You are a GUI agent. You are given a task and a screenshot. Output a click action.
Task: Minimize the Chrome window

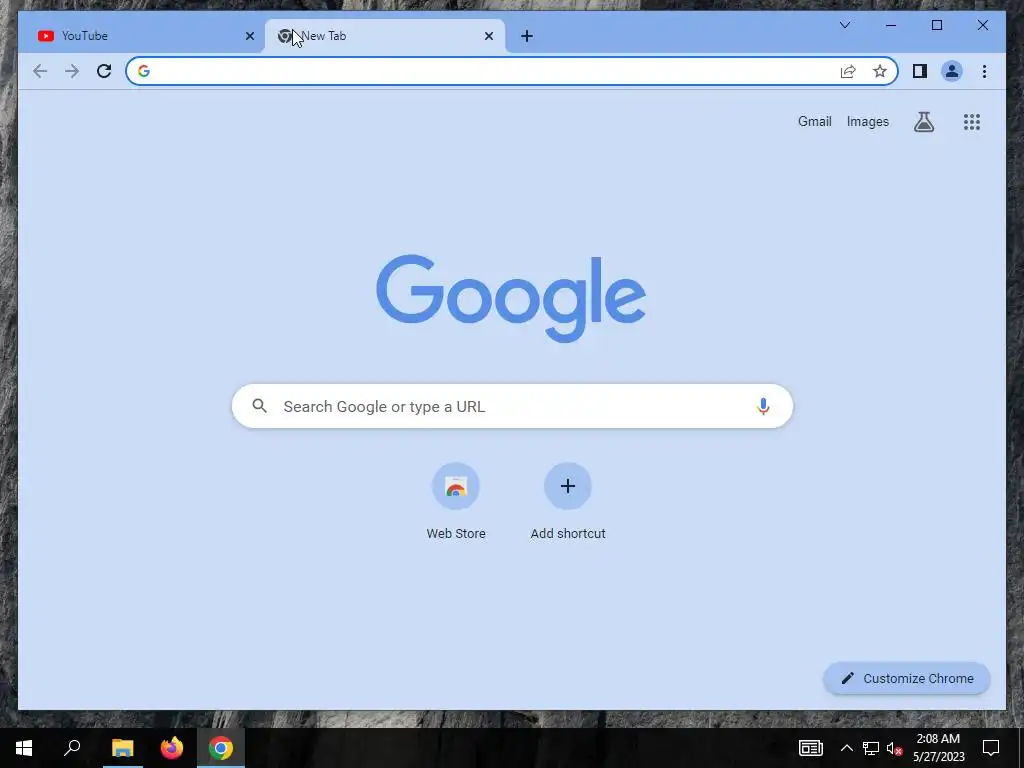coord(891,25)
